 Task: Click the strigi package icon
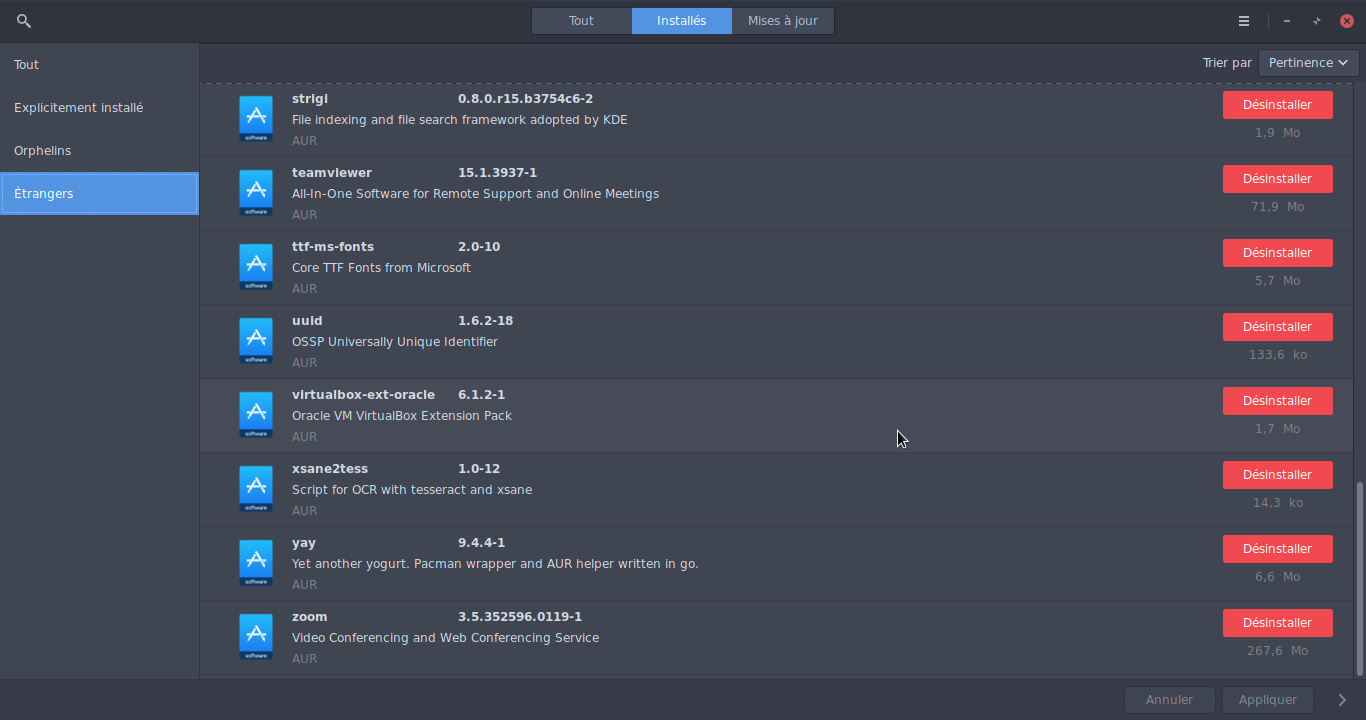point(256,119)
